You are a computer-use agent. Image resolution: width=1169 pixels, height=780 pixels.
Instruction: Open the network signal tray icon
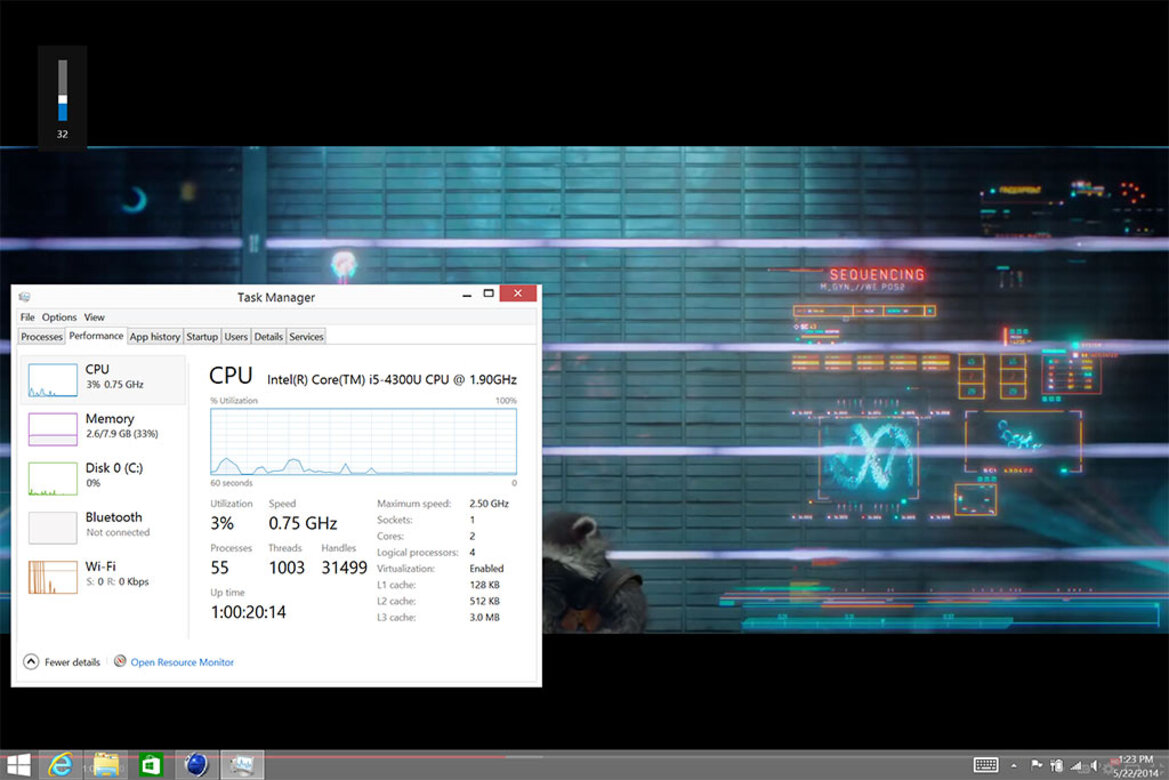click(x=1076, y=765)
